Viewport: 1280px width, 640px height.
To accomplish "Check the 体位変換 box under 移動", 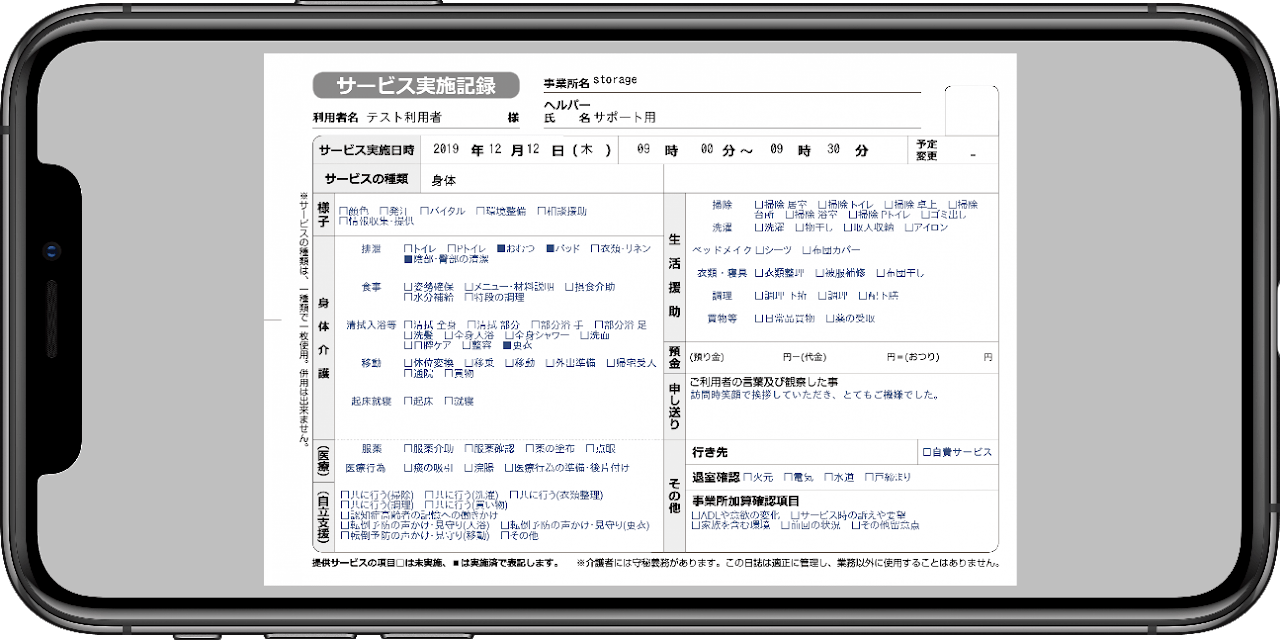I will [x=408, y=363].
